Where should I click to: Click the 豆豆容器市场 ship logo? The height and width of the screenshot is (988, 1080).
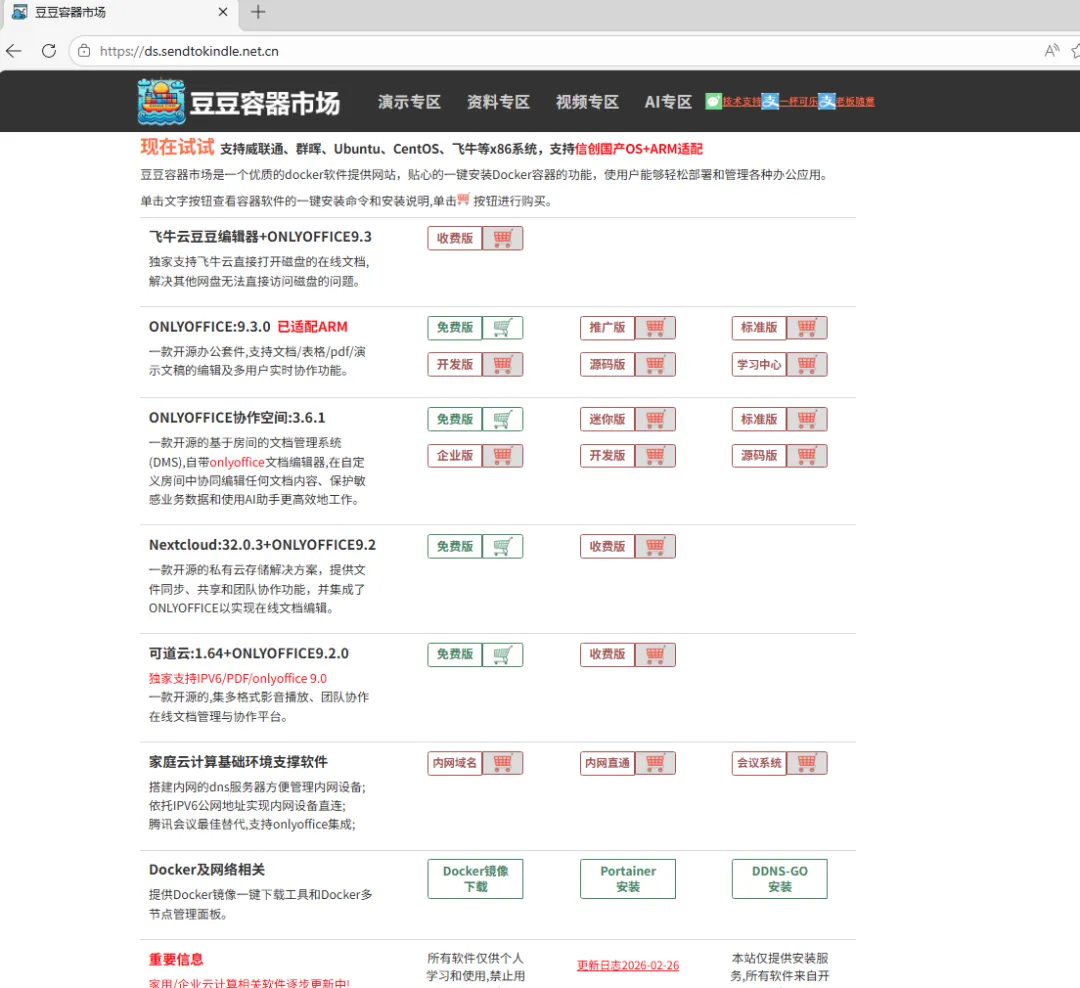coord(161,102)
